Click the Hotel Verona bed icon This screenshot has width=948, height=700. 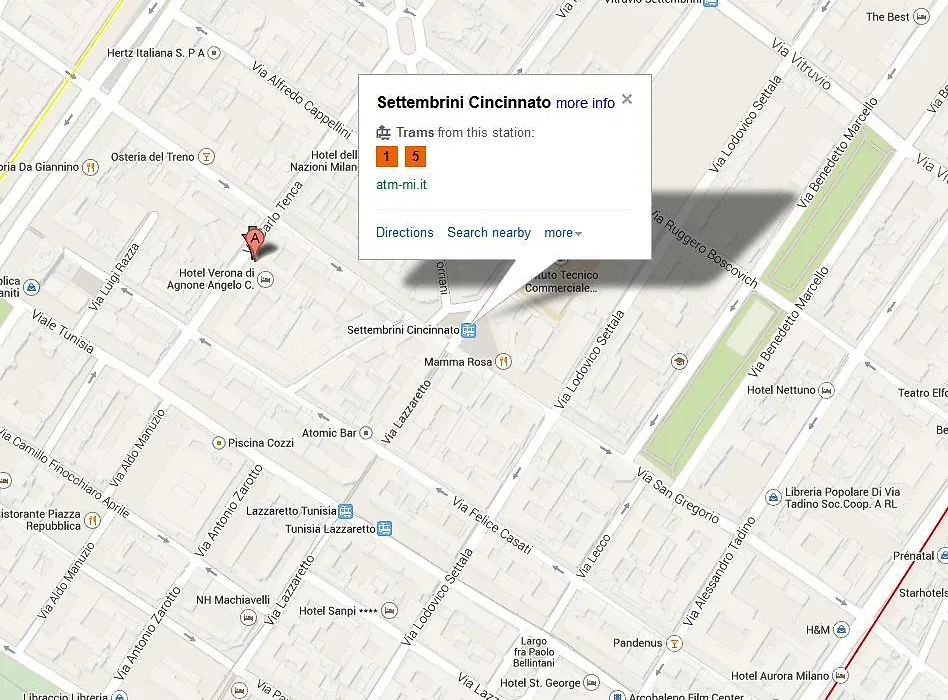[x=265, y=279]
